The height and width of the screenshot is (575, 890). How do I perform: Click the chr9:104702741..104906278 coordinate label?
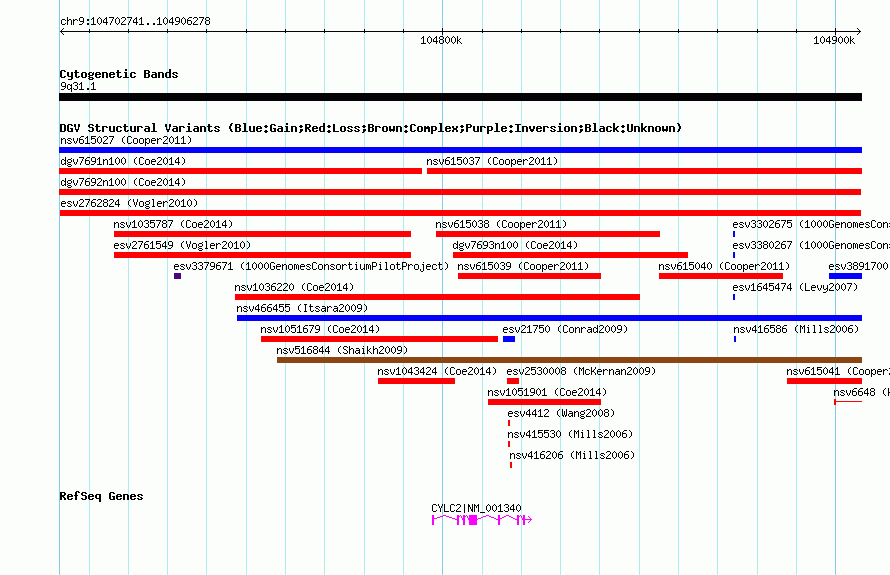pos(135,22)
